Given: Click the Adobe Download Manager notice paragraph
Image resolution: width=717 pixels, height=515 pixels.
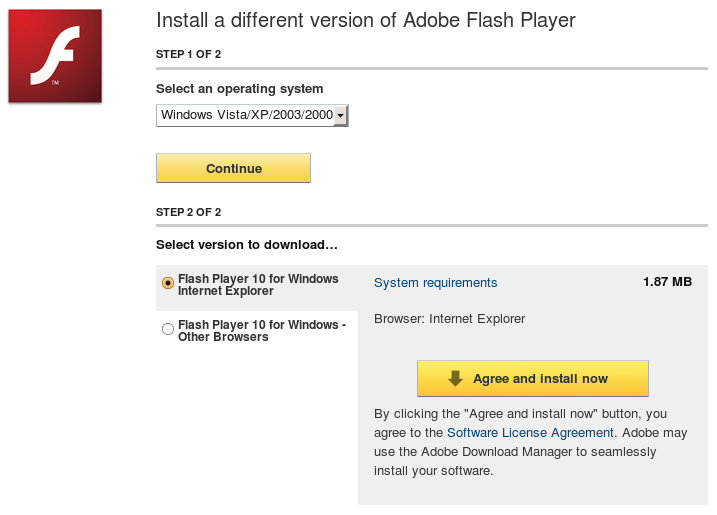Looking at the screenshot, I should tap(530, 442).
